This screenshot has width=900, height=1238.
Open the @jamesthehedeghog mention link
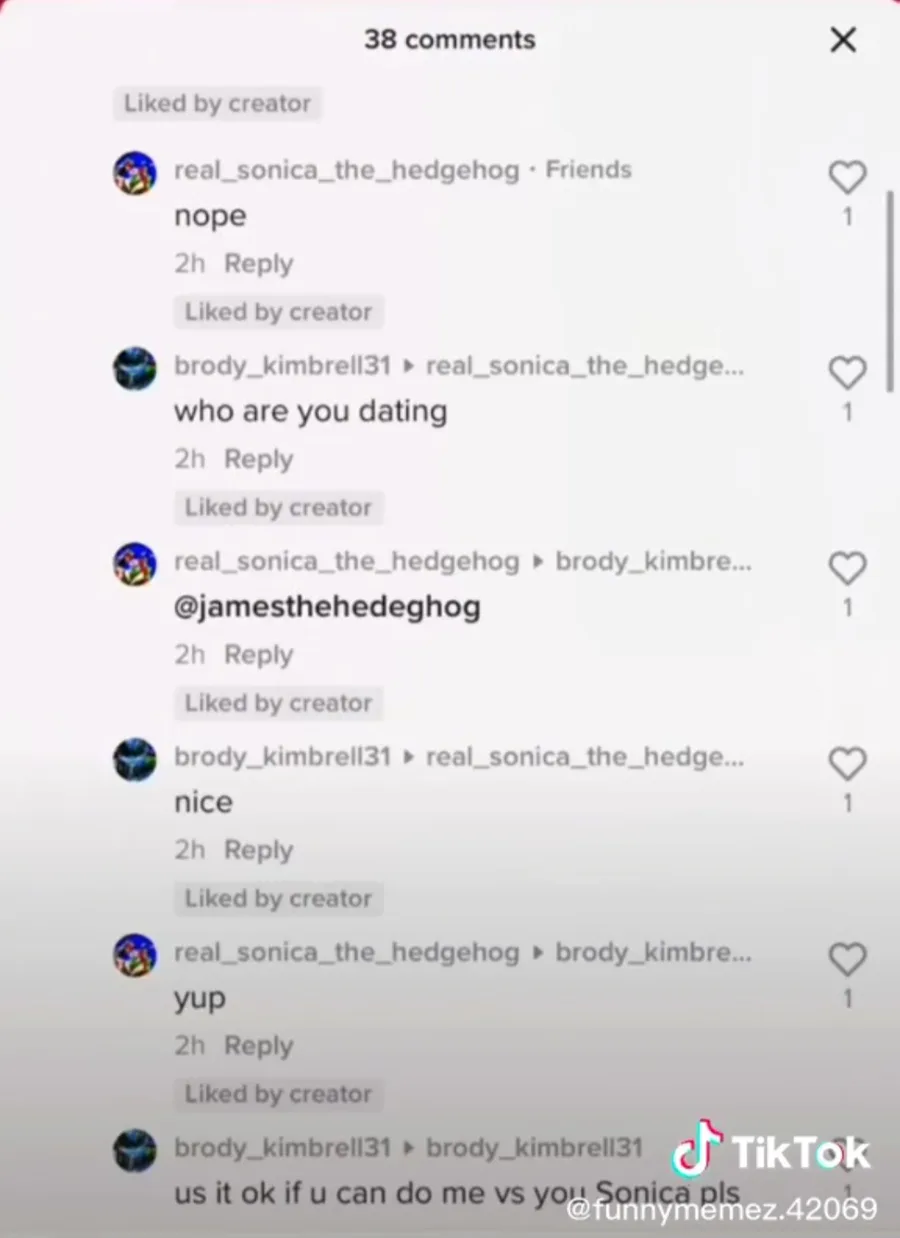pyautogui.click(x=327, y=607)
